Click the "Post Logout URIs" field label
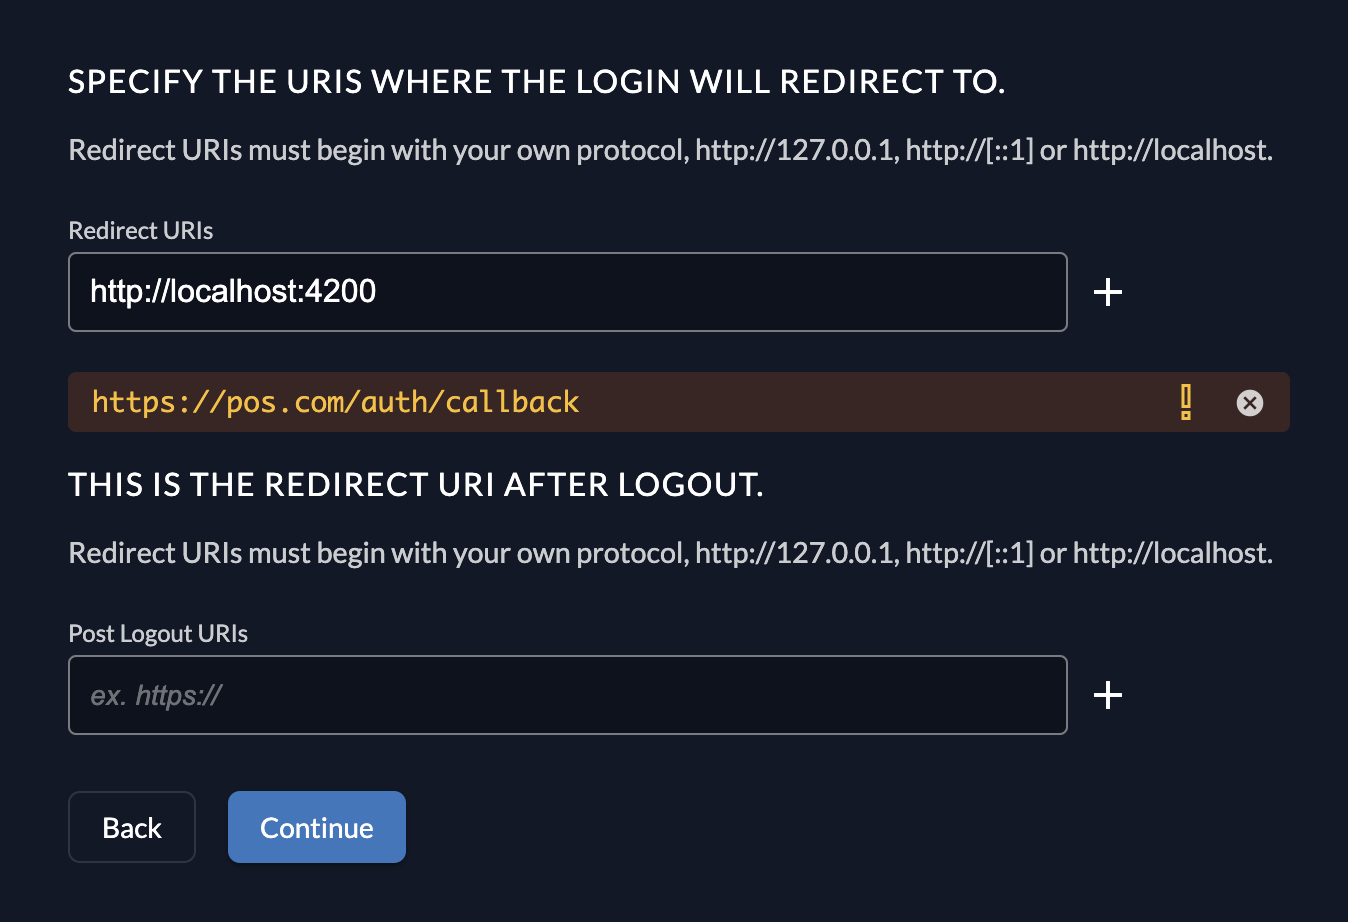The width and height of the screenshot is (1348, 922). coord(158,634)
